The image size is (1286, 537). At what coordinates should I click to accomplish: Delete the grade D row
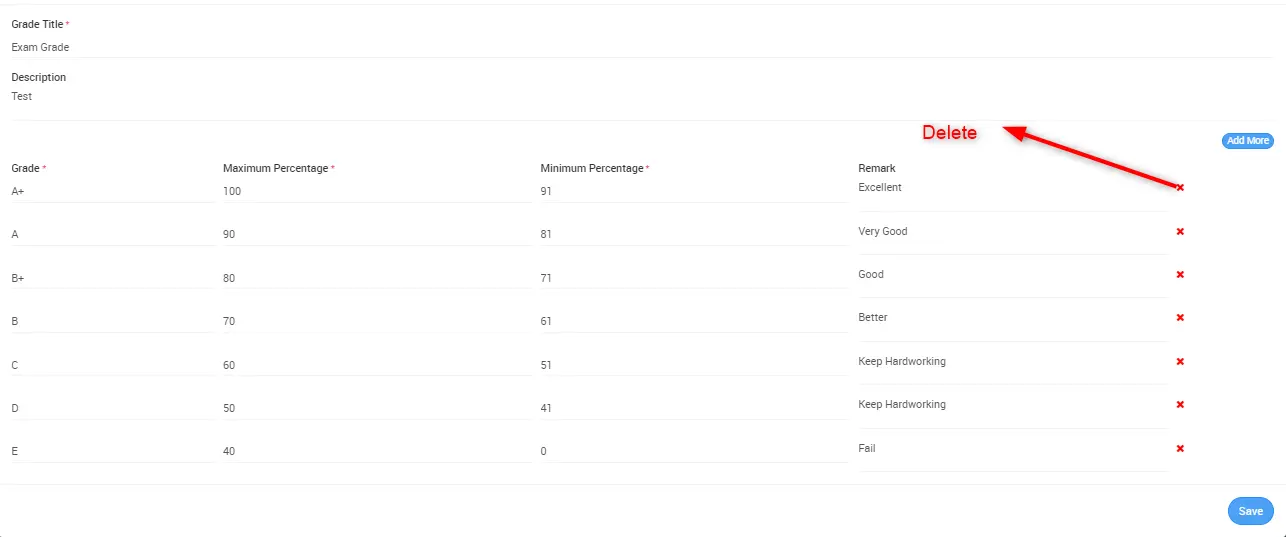tap(1180, 404)
